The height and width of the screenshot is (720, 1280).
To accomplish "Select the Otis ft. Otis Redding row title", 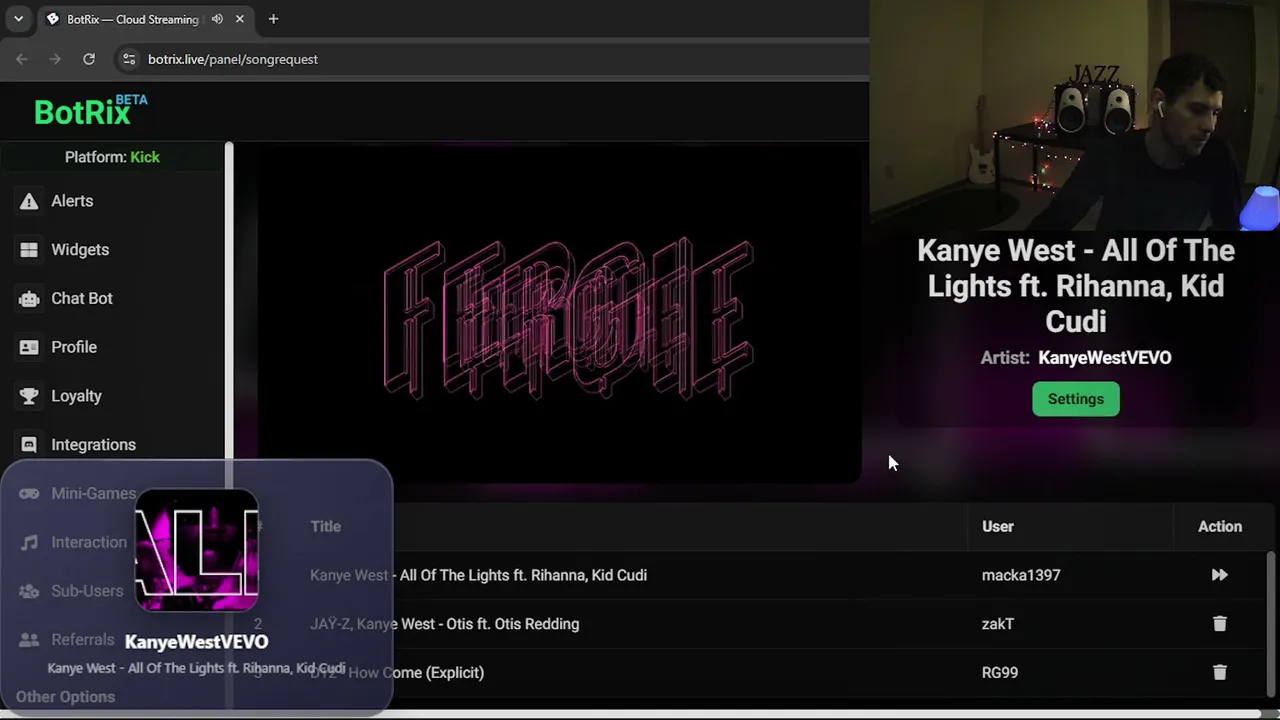I will [444, 624].
